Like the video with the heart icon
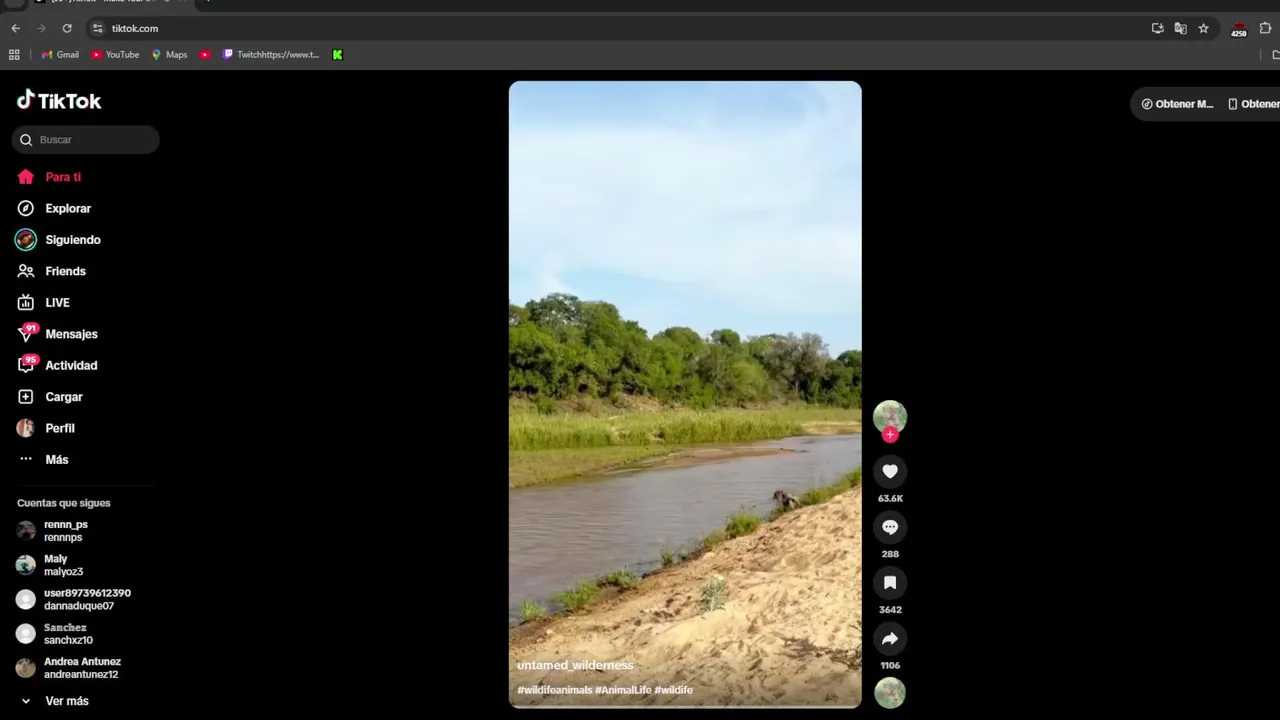 (x=890, y=471)
